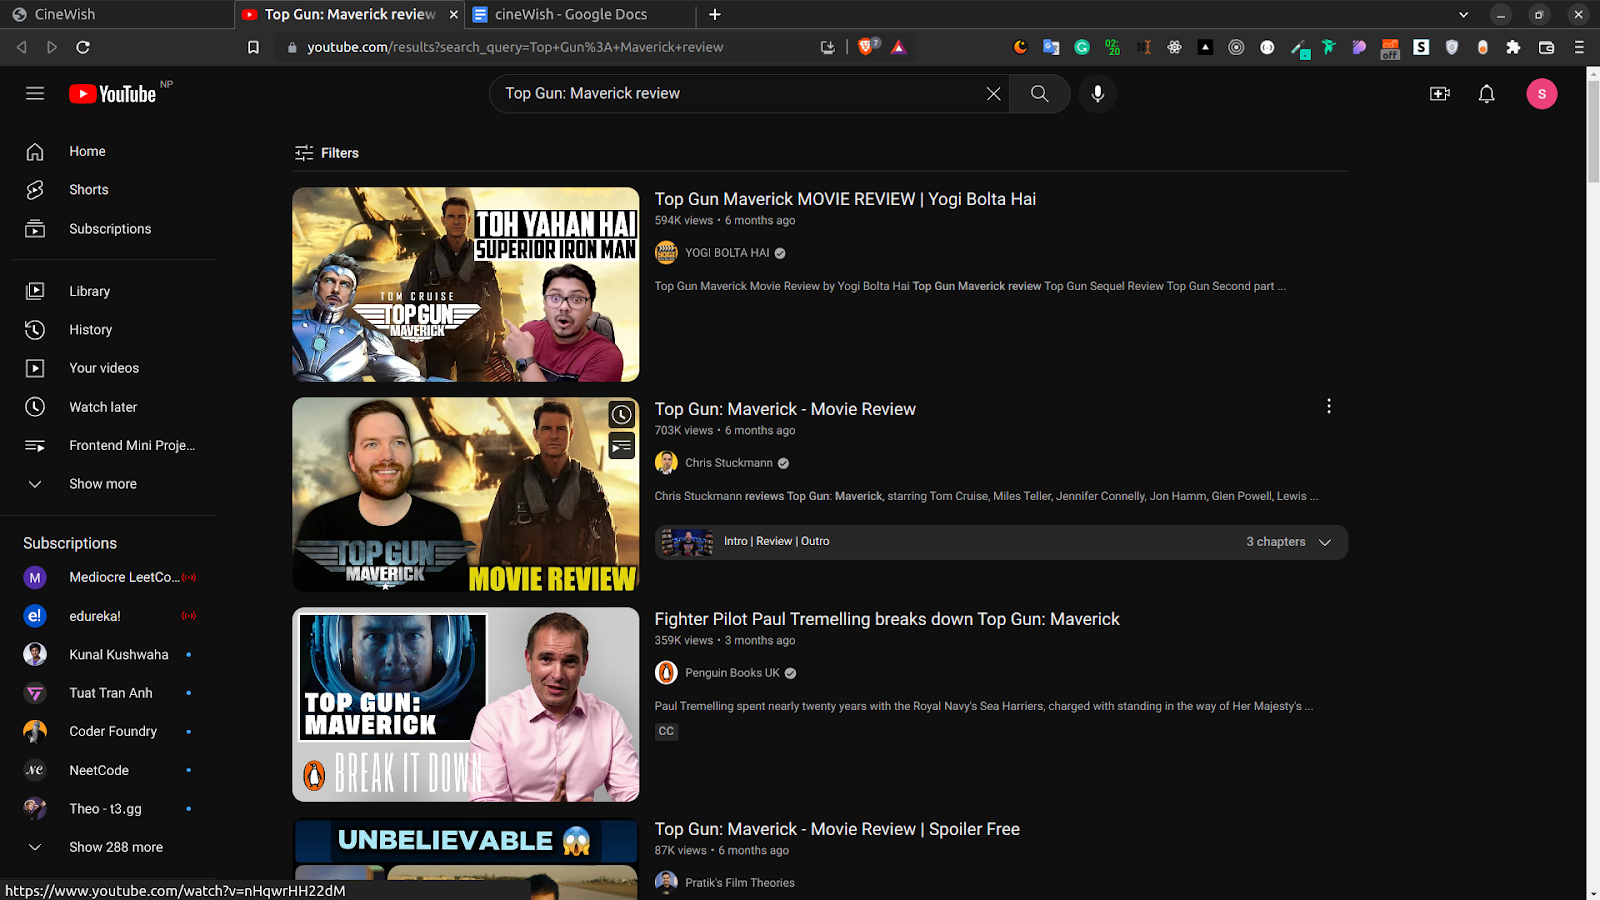Image resolution: width=1600 pixels, height=900 pixels.
Task: Open the notifications bell
Action: click(1487, 93)
